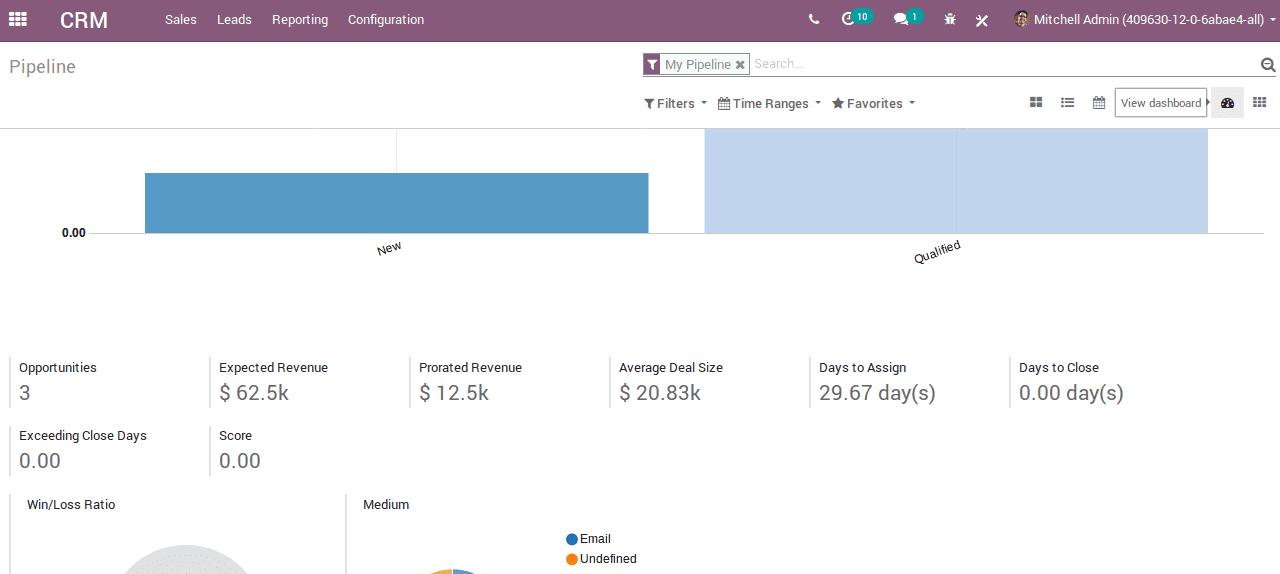Open the Leads menu
Viewport: 1280px width, 574px height.
[x=234, y=20]
